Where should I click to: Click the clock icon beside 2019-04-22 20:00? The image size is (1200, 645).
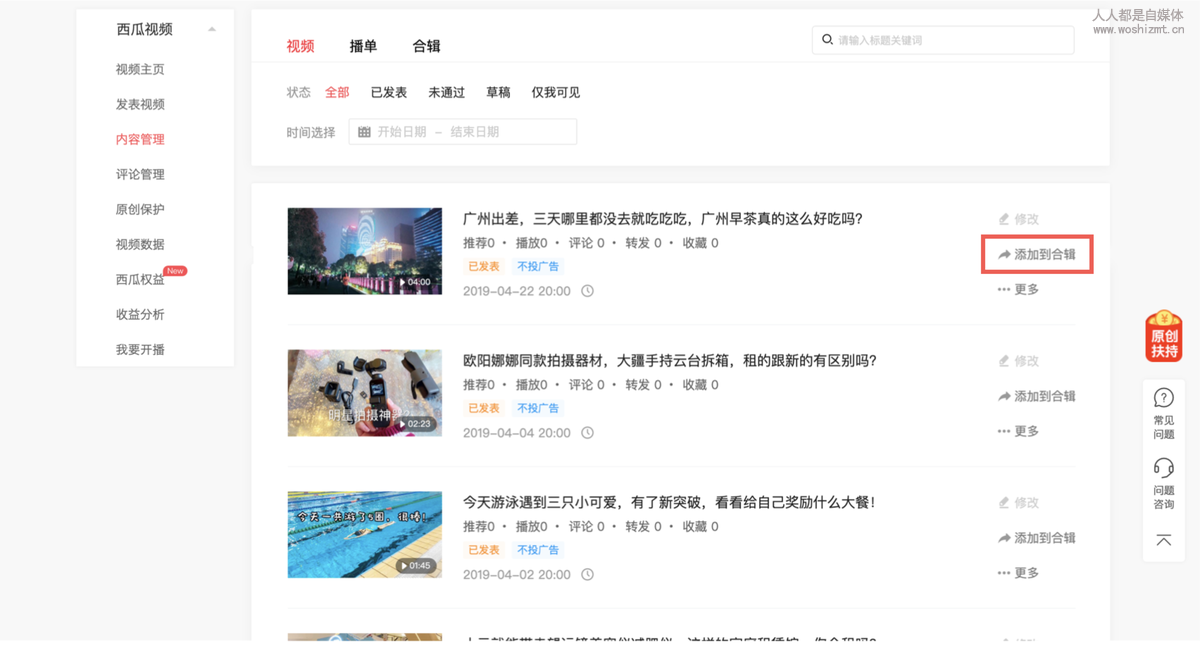coord(587,291)
